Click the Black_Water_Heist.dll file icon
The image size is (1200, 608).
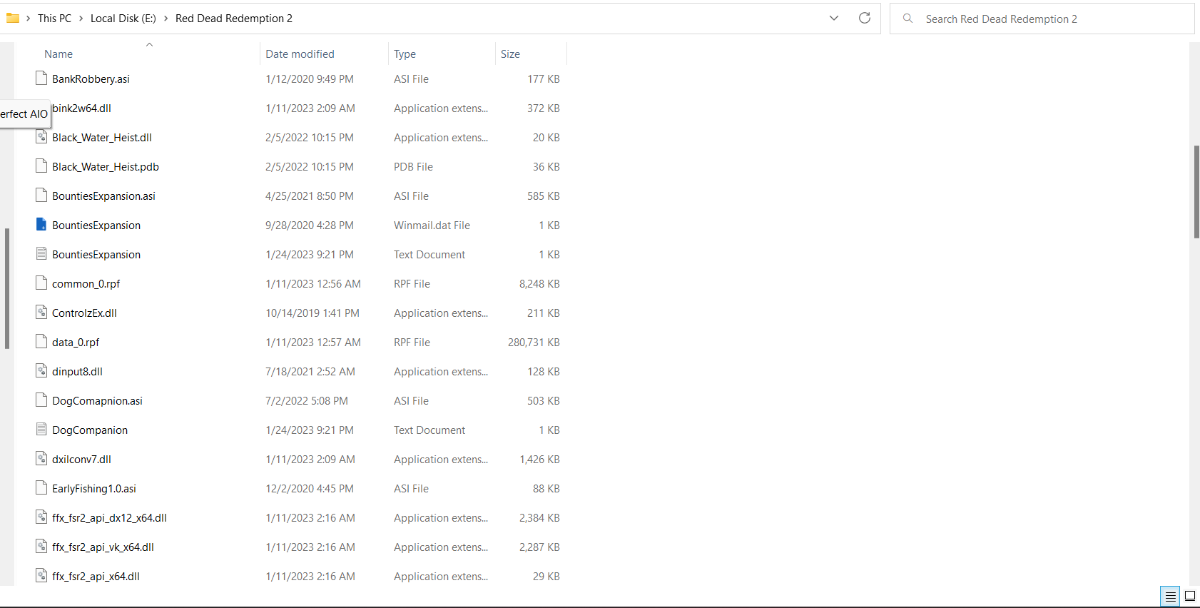[41, 137]
